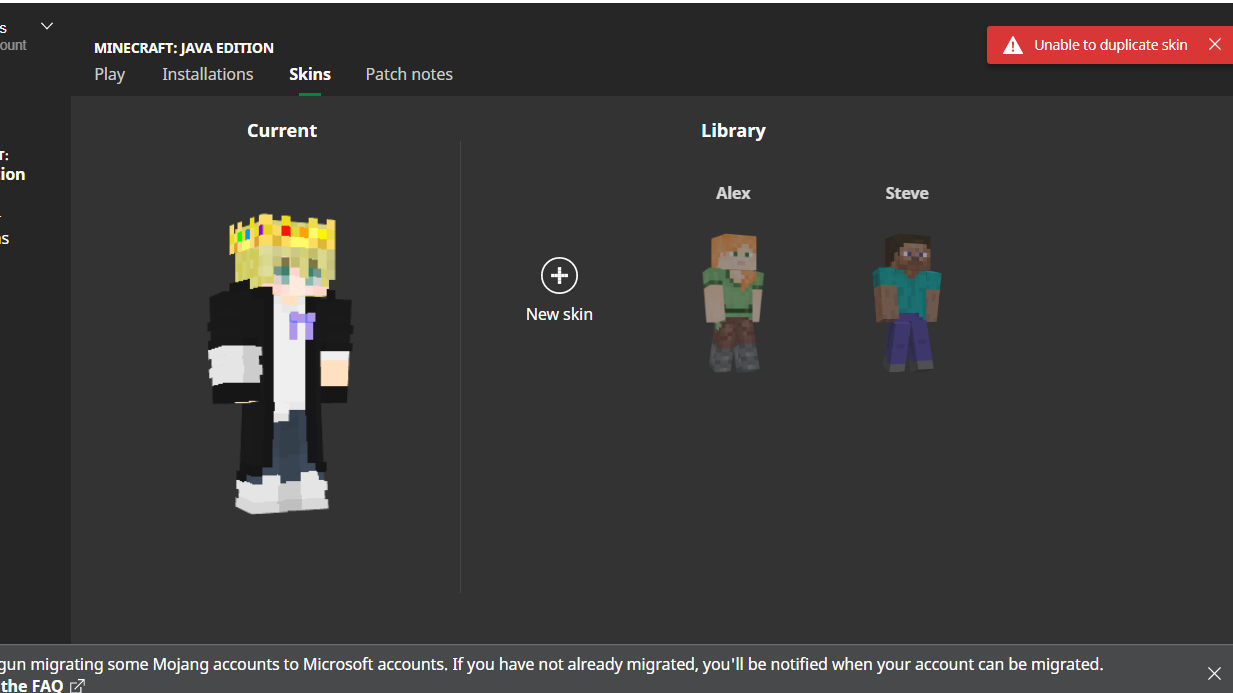Image resolution: width=1233 pixels, height=693 pixels.
Task: Open the Installations tab
Action: click(208, 74)
